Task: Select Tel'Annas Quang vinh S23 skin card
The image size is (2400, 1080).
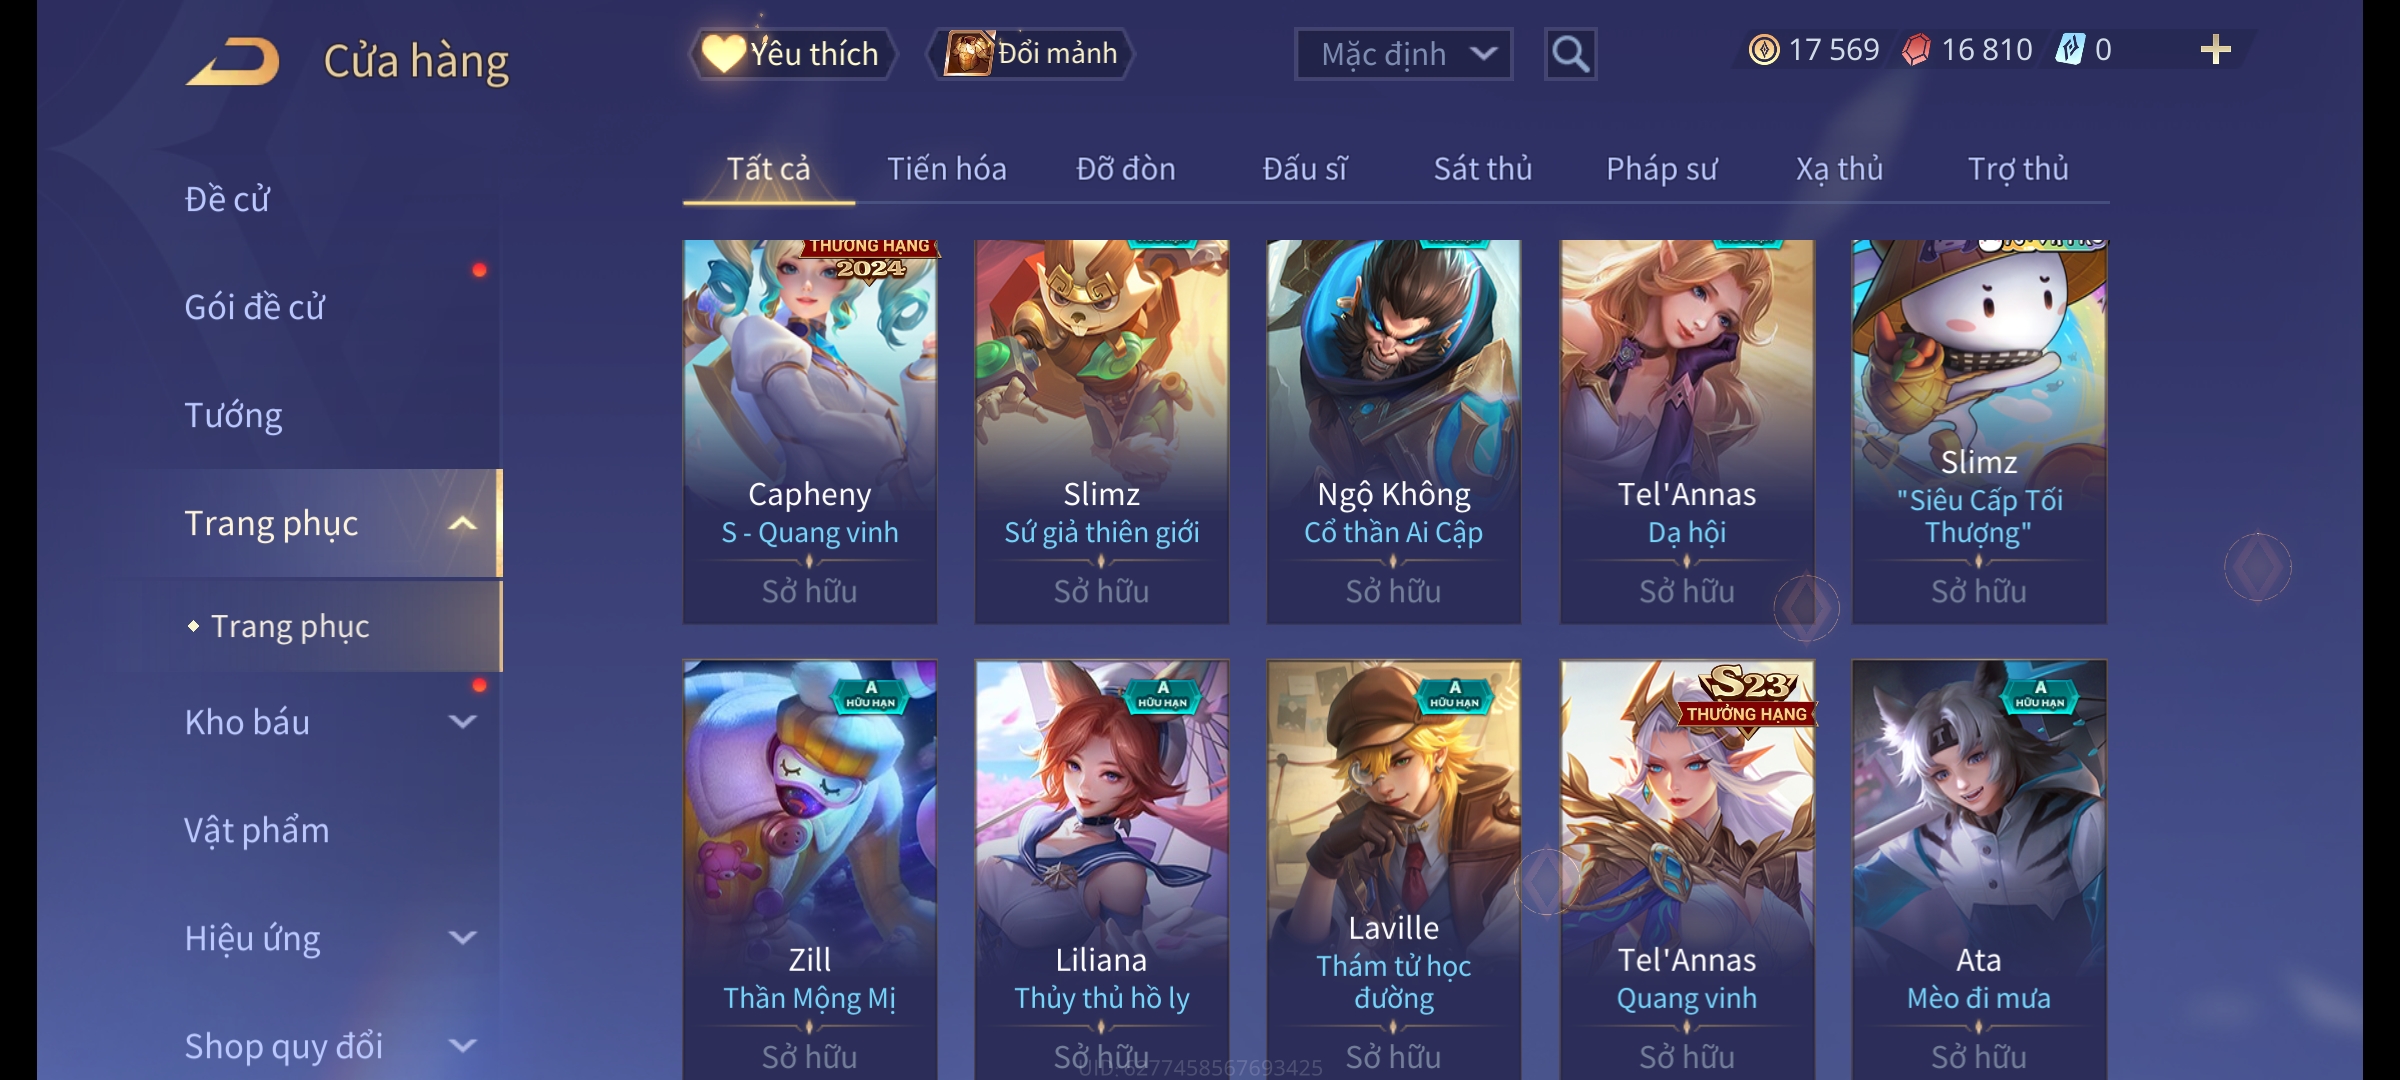Action: click(x=1687, y=870)
